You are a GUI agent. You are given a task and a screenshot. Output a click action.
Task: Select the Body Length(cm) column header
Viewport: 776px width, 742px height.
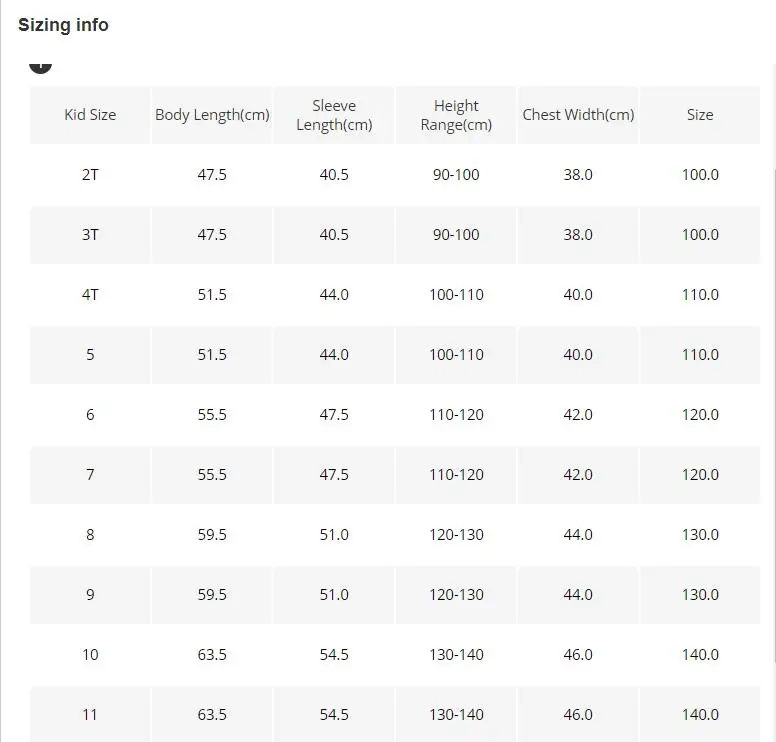(x=212, y=115)
